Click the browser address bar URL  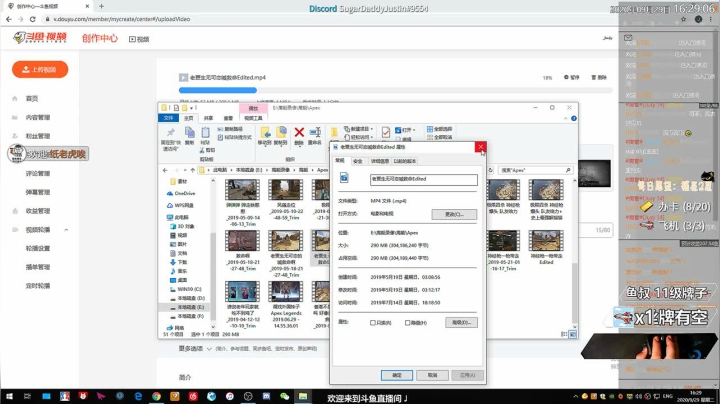pyautogui.click(x=122, y=19)
